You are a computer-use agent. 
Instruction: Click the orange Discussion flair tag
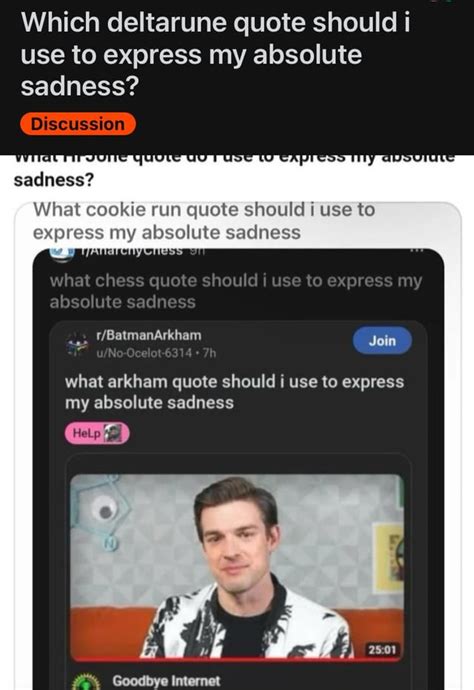tap(78, 124)
